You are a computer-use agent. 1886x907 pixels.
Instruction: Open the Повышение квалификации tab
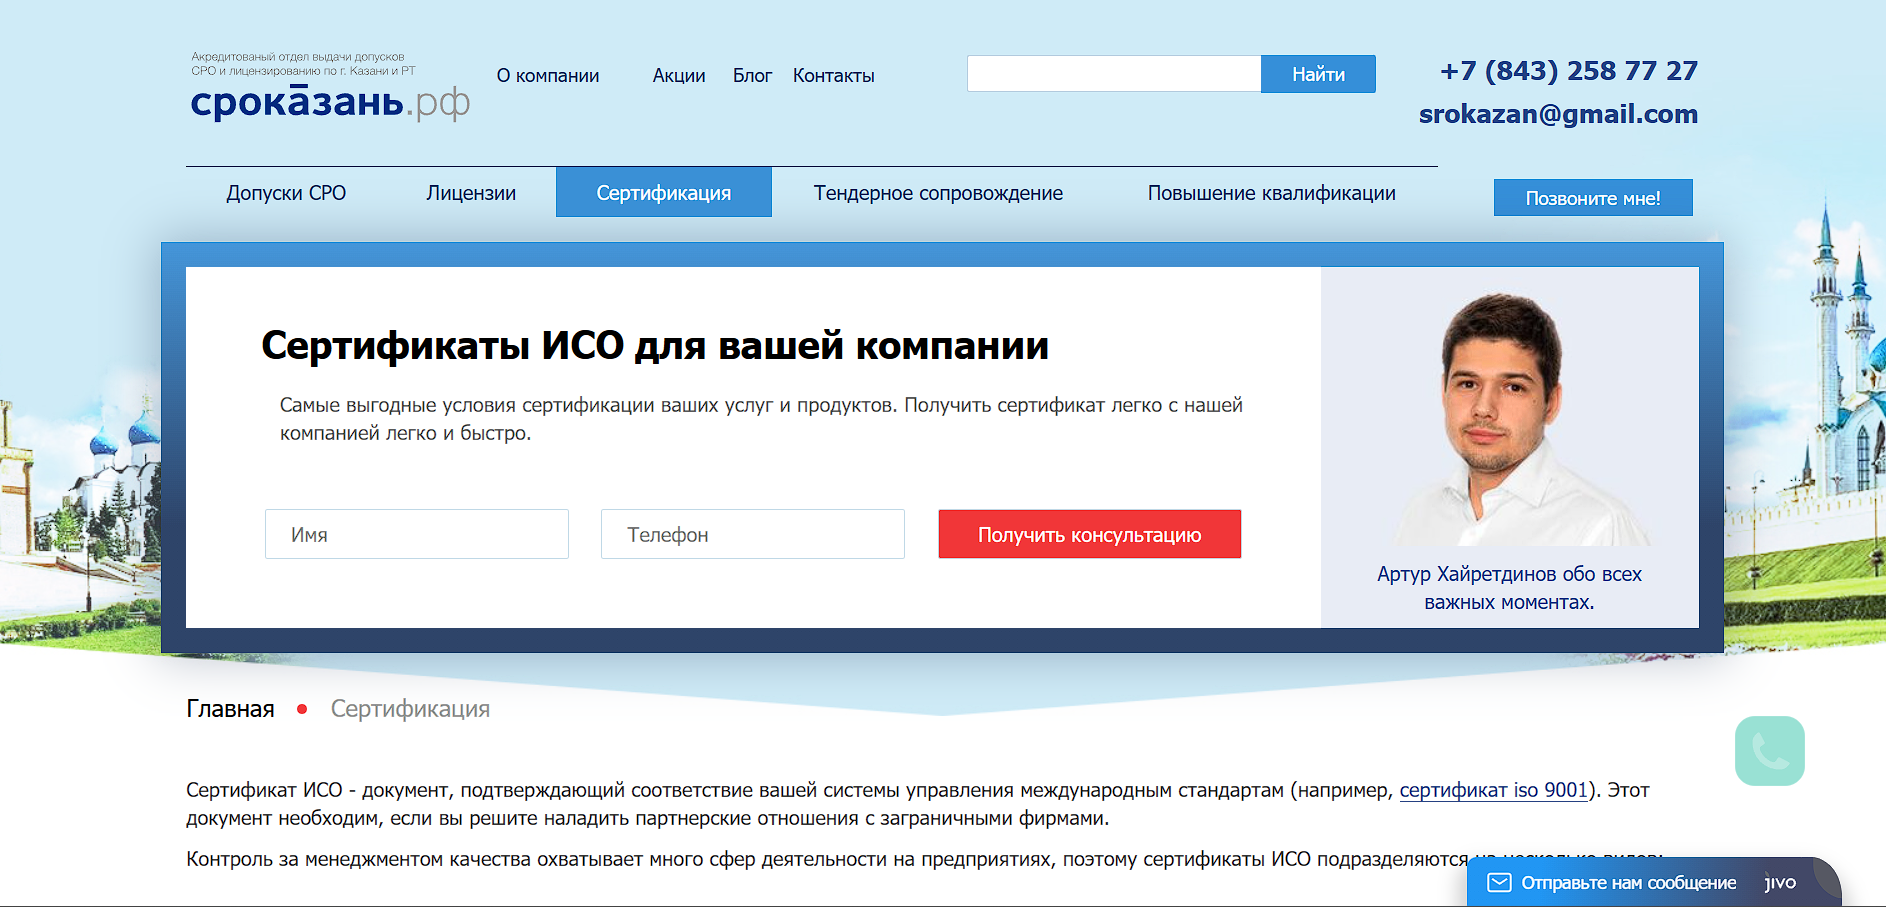pos(1272,193)
